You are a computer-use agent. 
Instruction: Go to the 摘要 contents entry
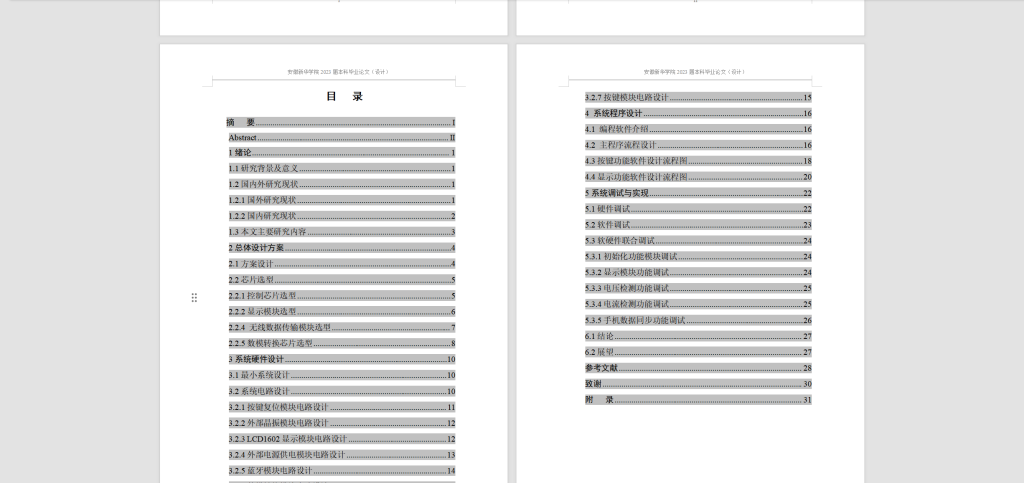click(x=241, y=122)
